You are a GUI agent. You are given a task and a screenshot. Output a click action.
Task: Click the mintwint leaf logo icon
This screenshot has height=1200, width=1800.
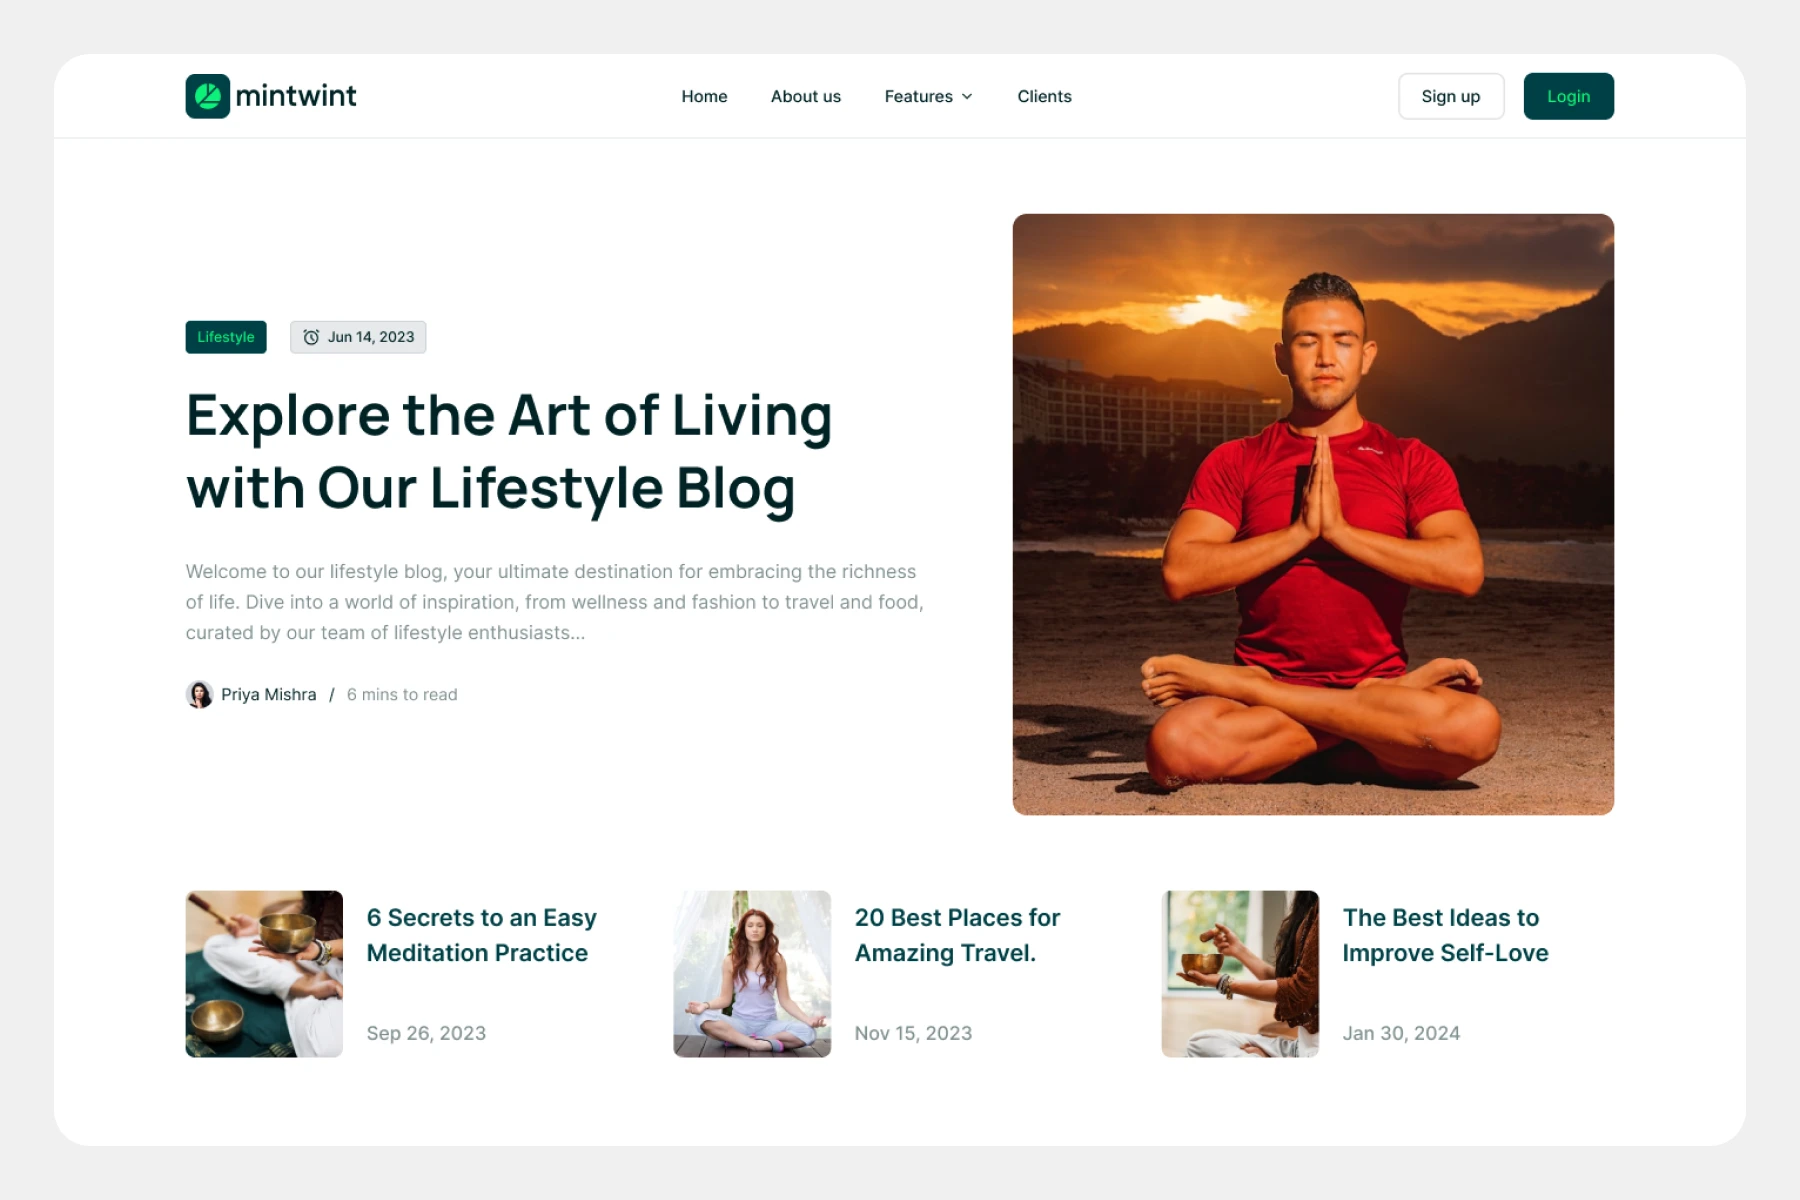(208, 96)
